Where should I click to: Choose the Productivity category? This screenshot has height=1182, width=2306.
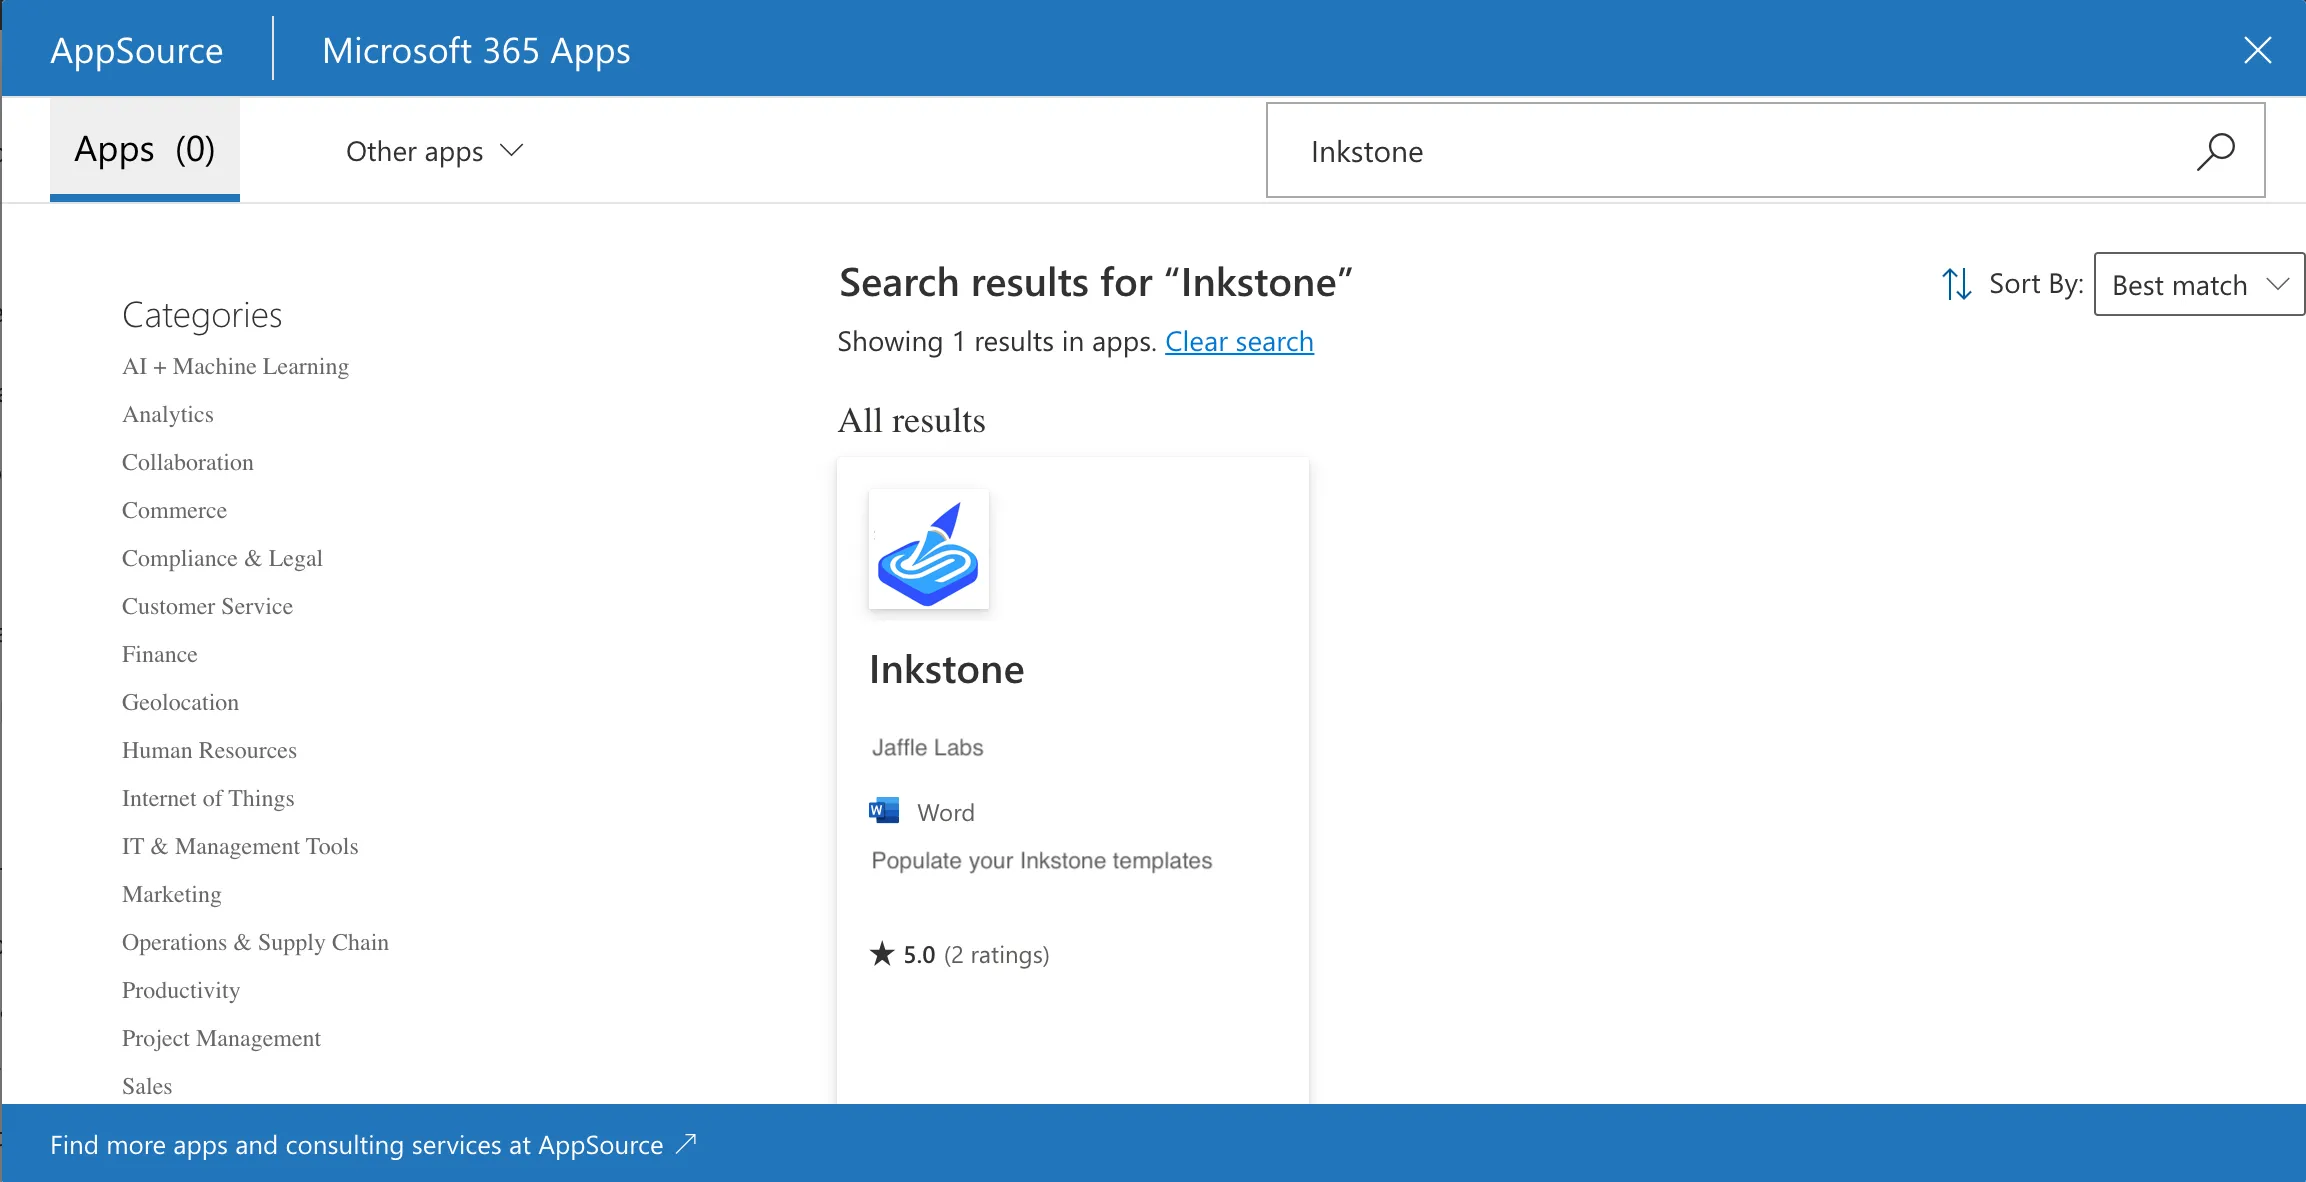181,990
